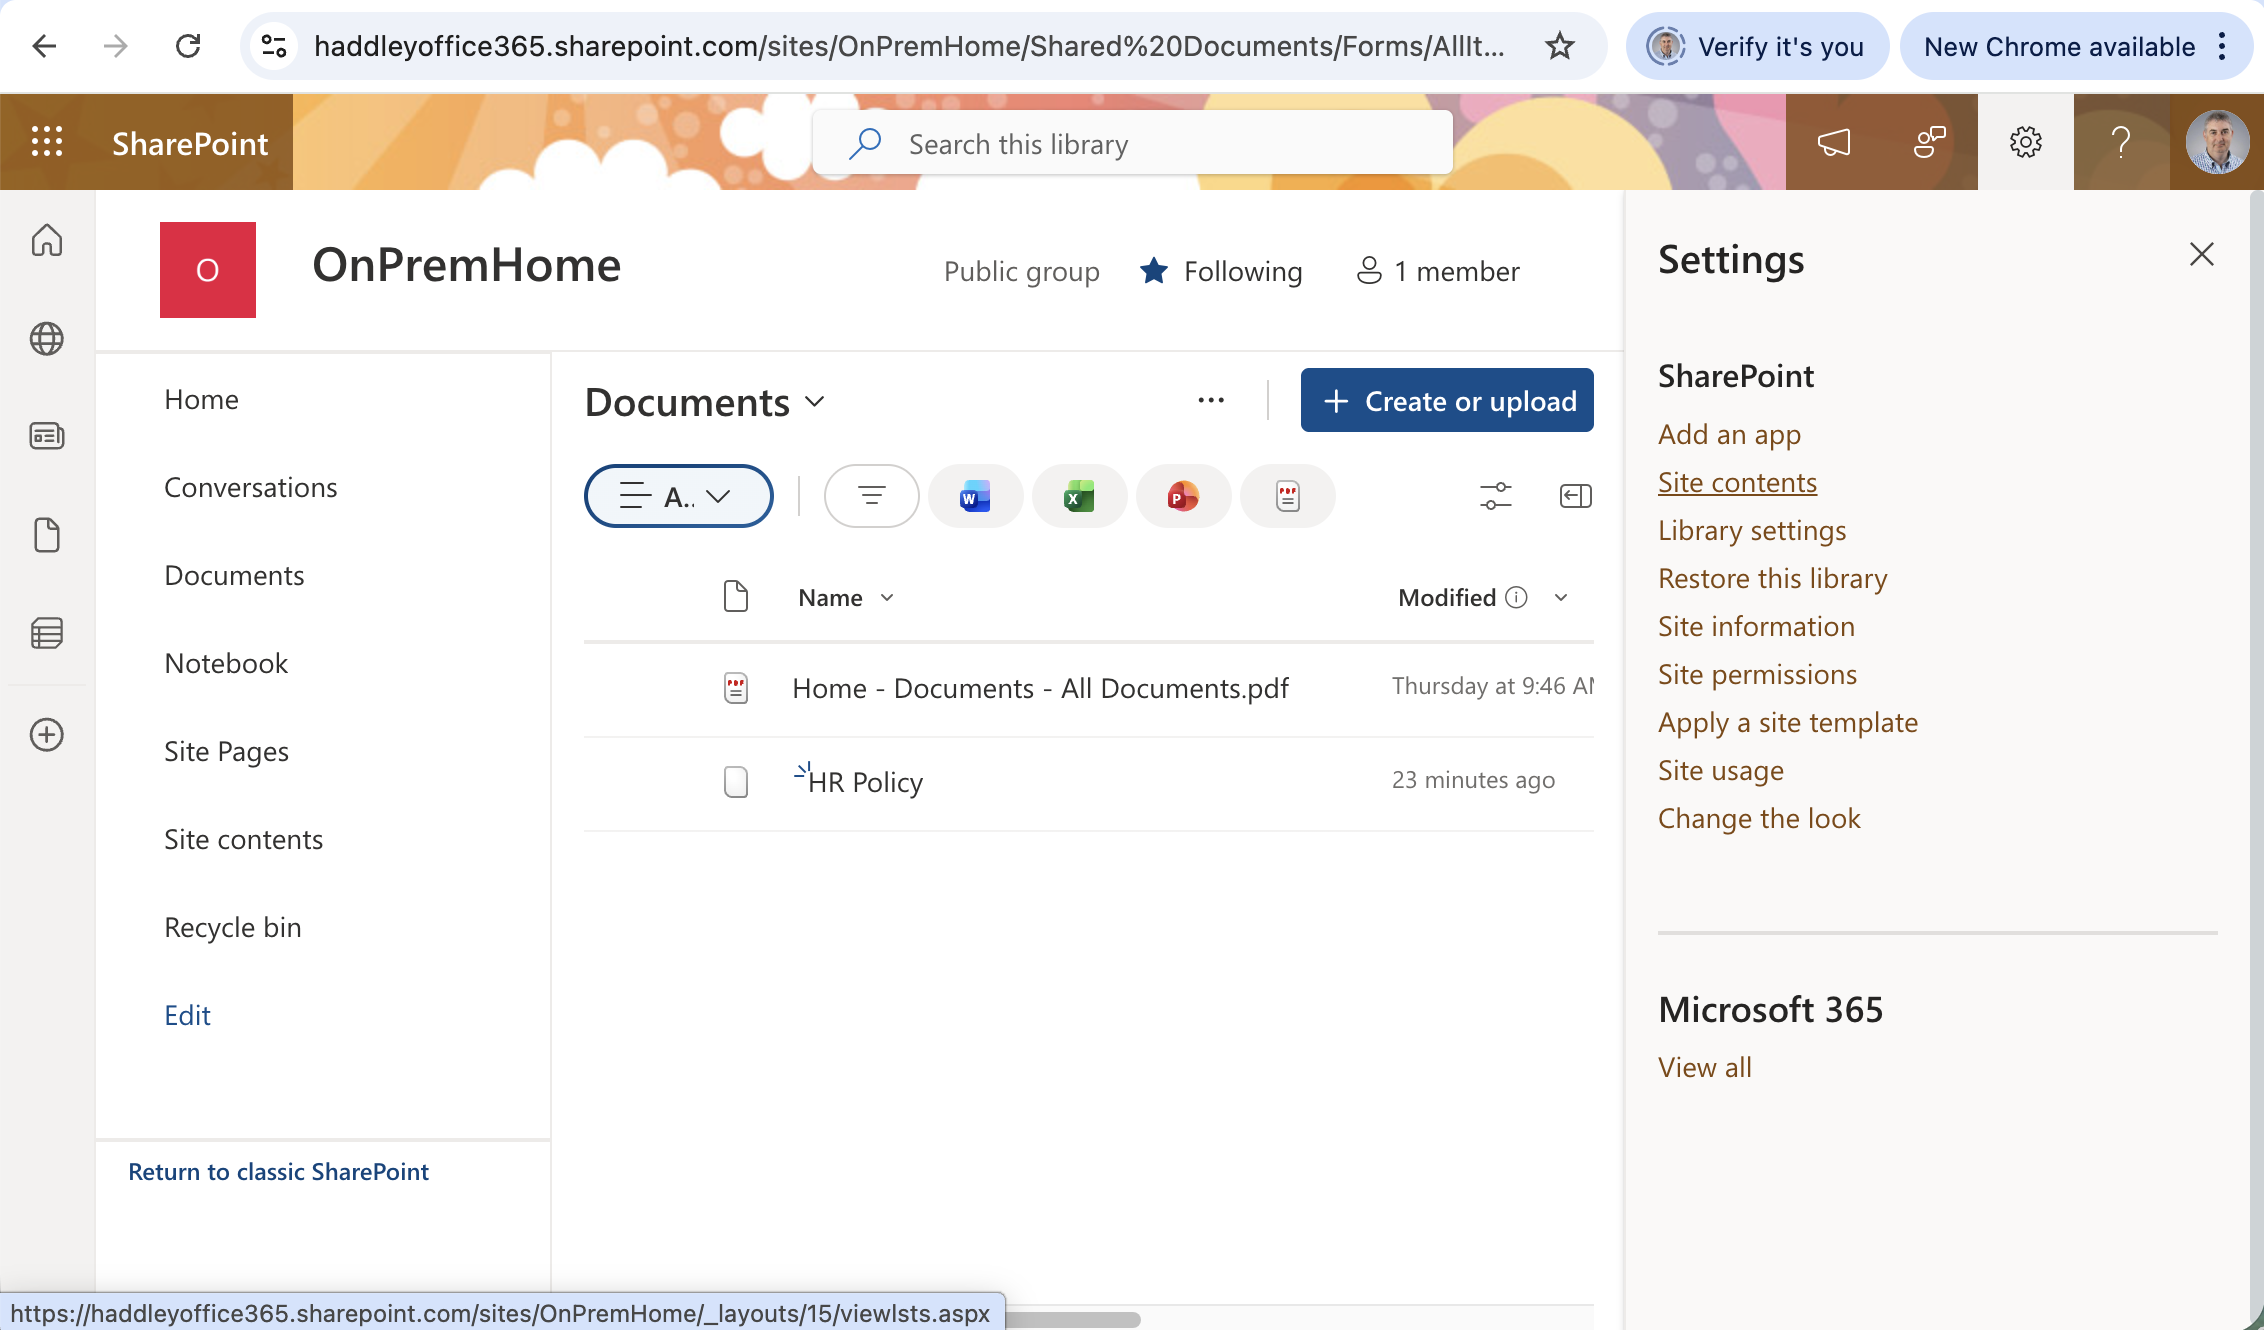
Task: Bookmark this page with the star icon
Action: pyautogui.click(x=1559, y=46)
